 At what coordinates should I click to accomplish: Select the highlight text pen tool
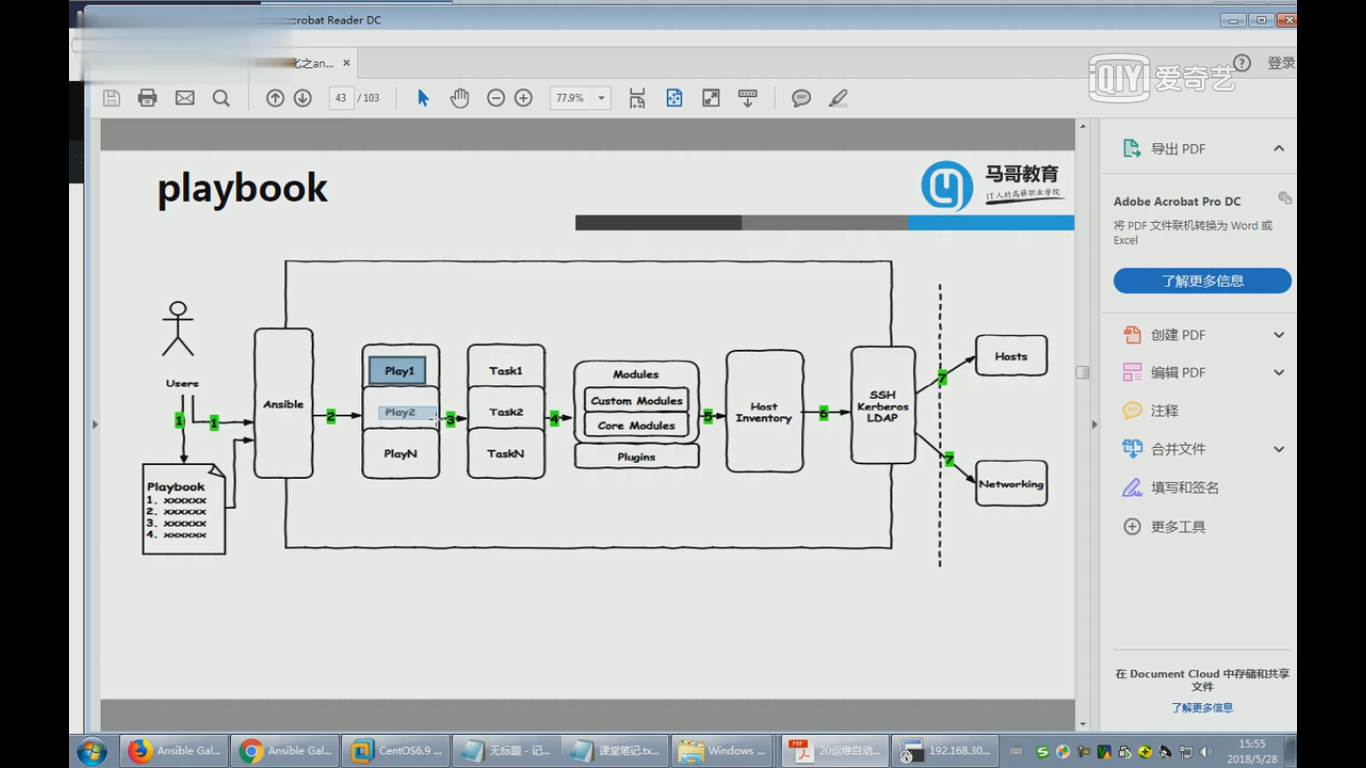tap(838, 98)
